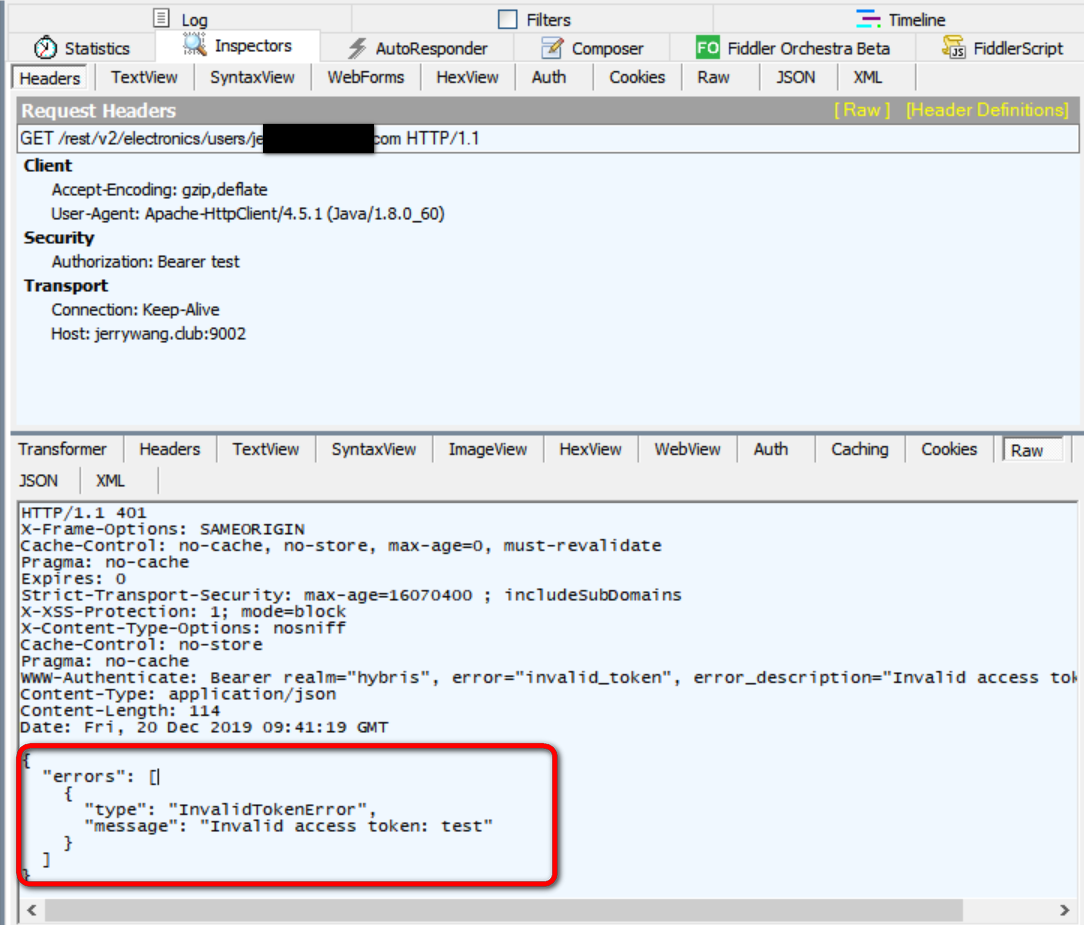The image size is (1084, 925).
Task: Open request XML inspector tab
Action: coord(868,77)
